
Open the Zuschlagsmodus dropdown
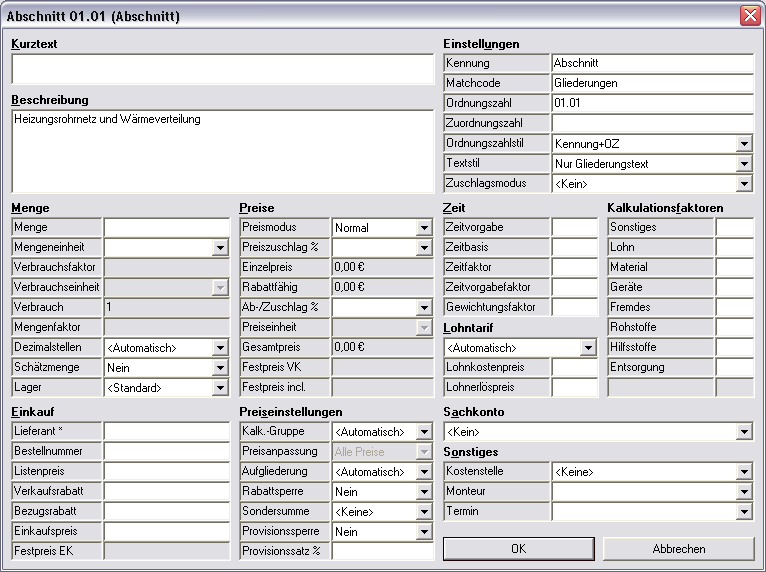(x=744, y=184)
